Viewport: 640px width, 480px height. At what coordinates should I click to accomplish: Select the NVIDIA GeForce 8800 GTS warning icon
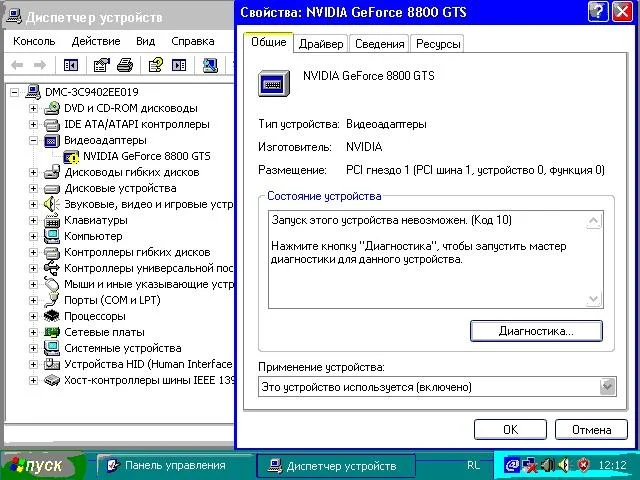click(x=71, y=156)
